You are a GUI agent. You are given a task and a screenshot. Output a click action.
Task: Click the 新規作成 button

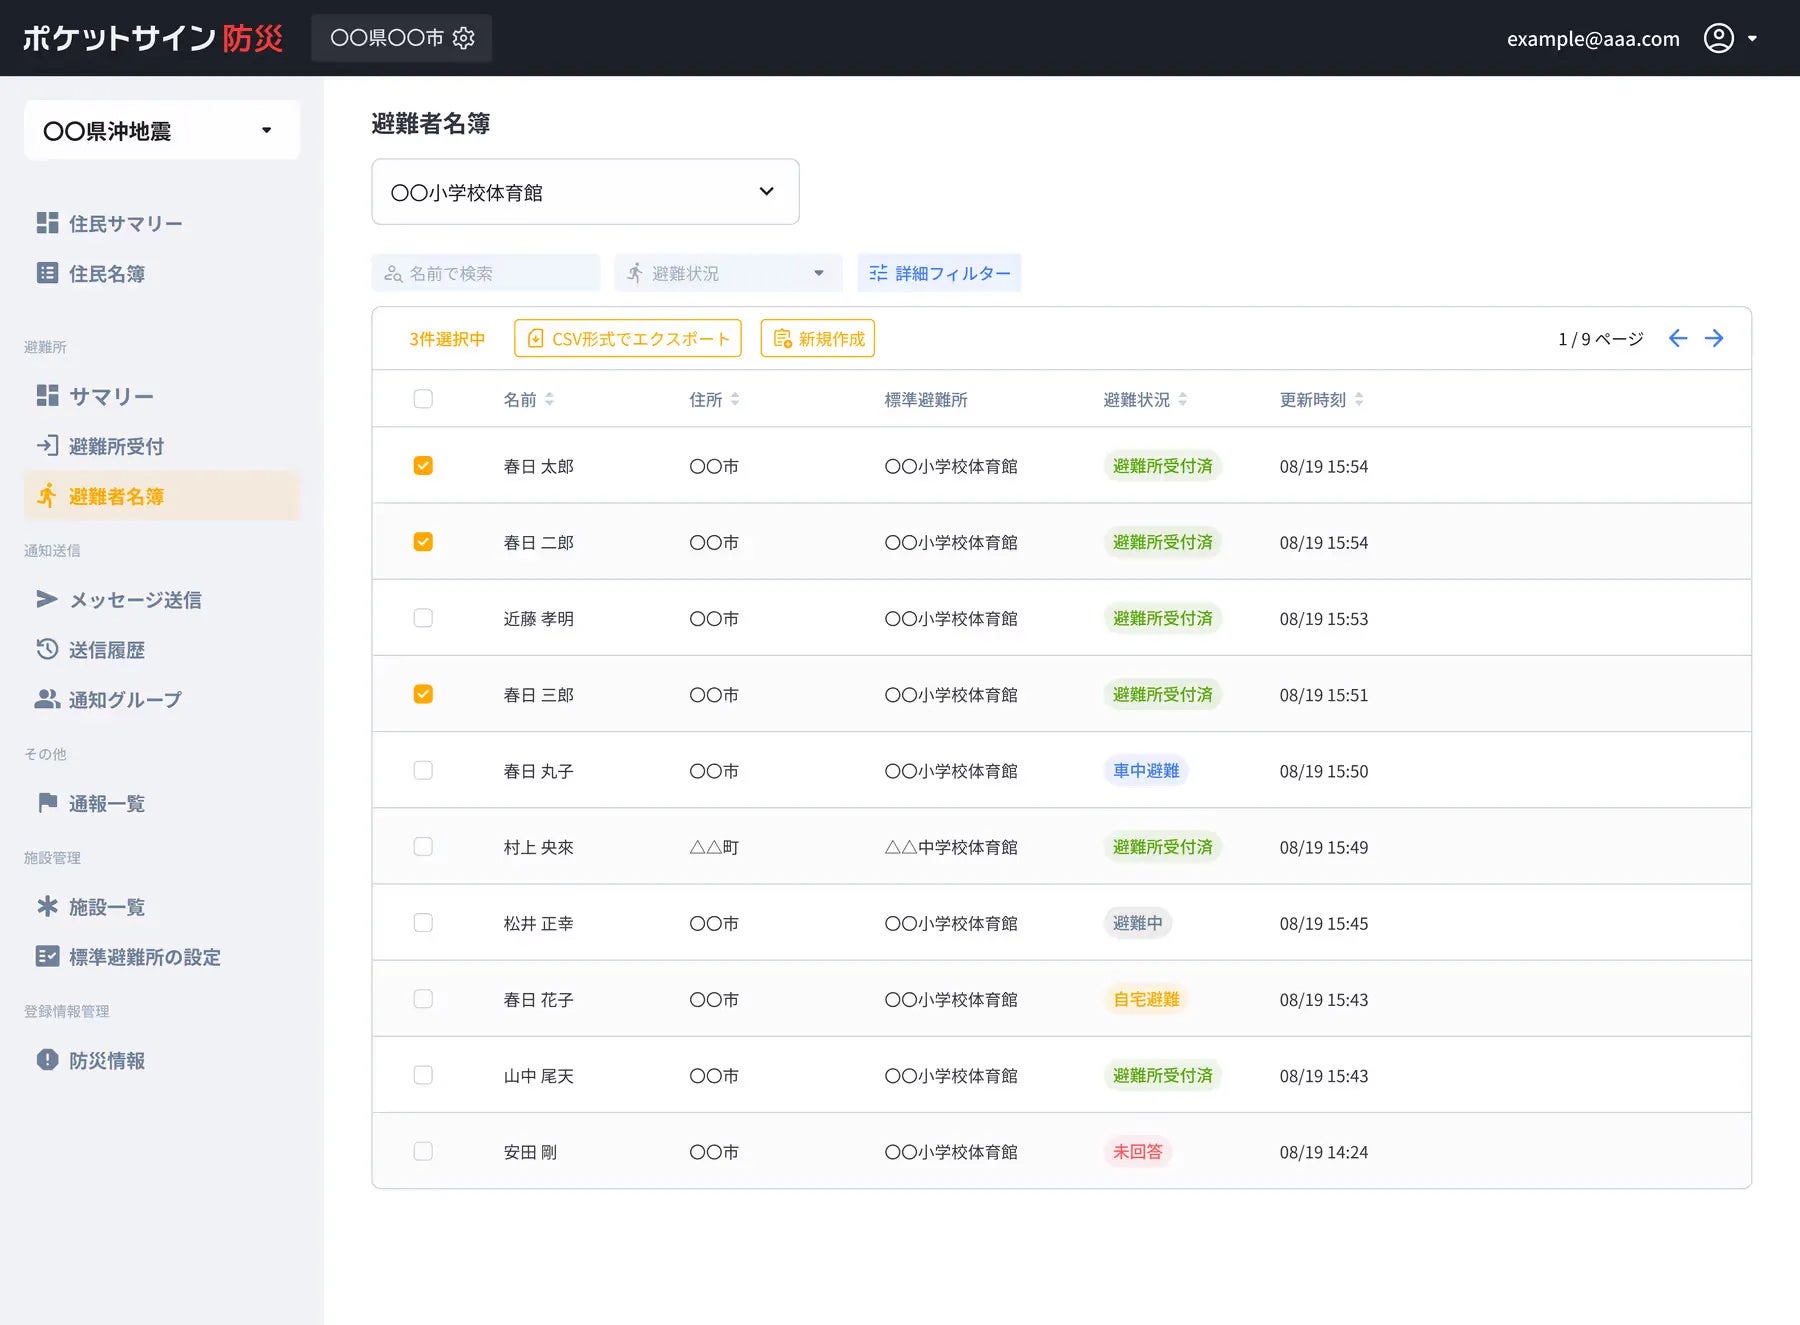(818, 338)
